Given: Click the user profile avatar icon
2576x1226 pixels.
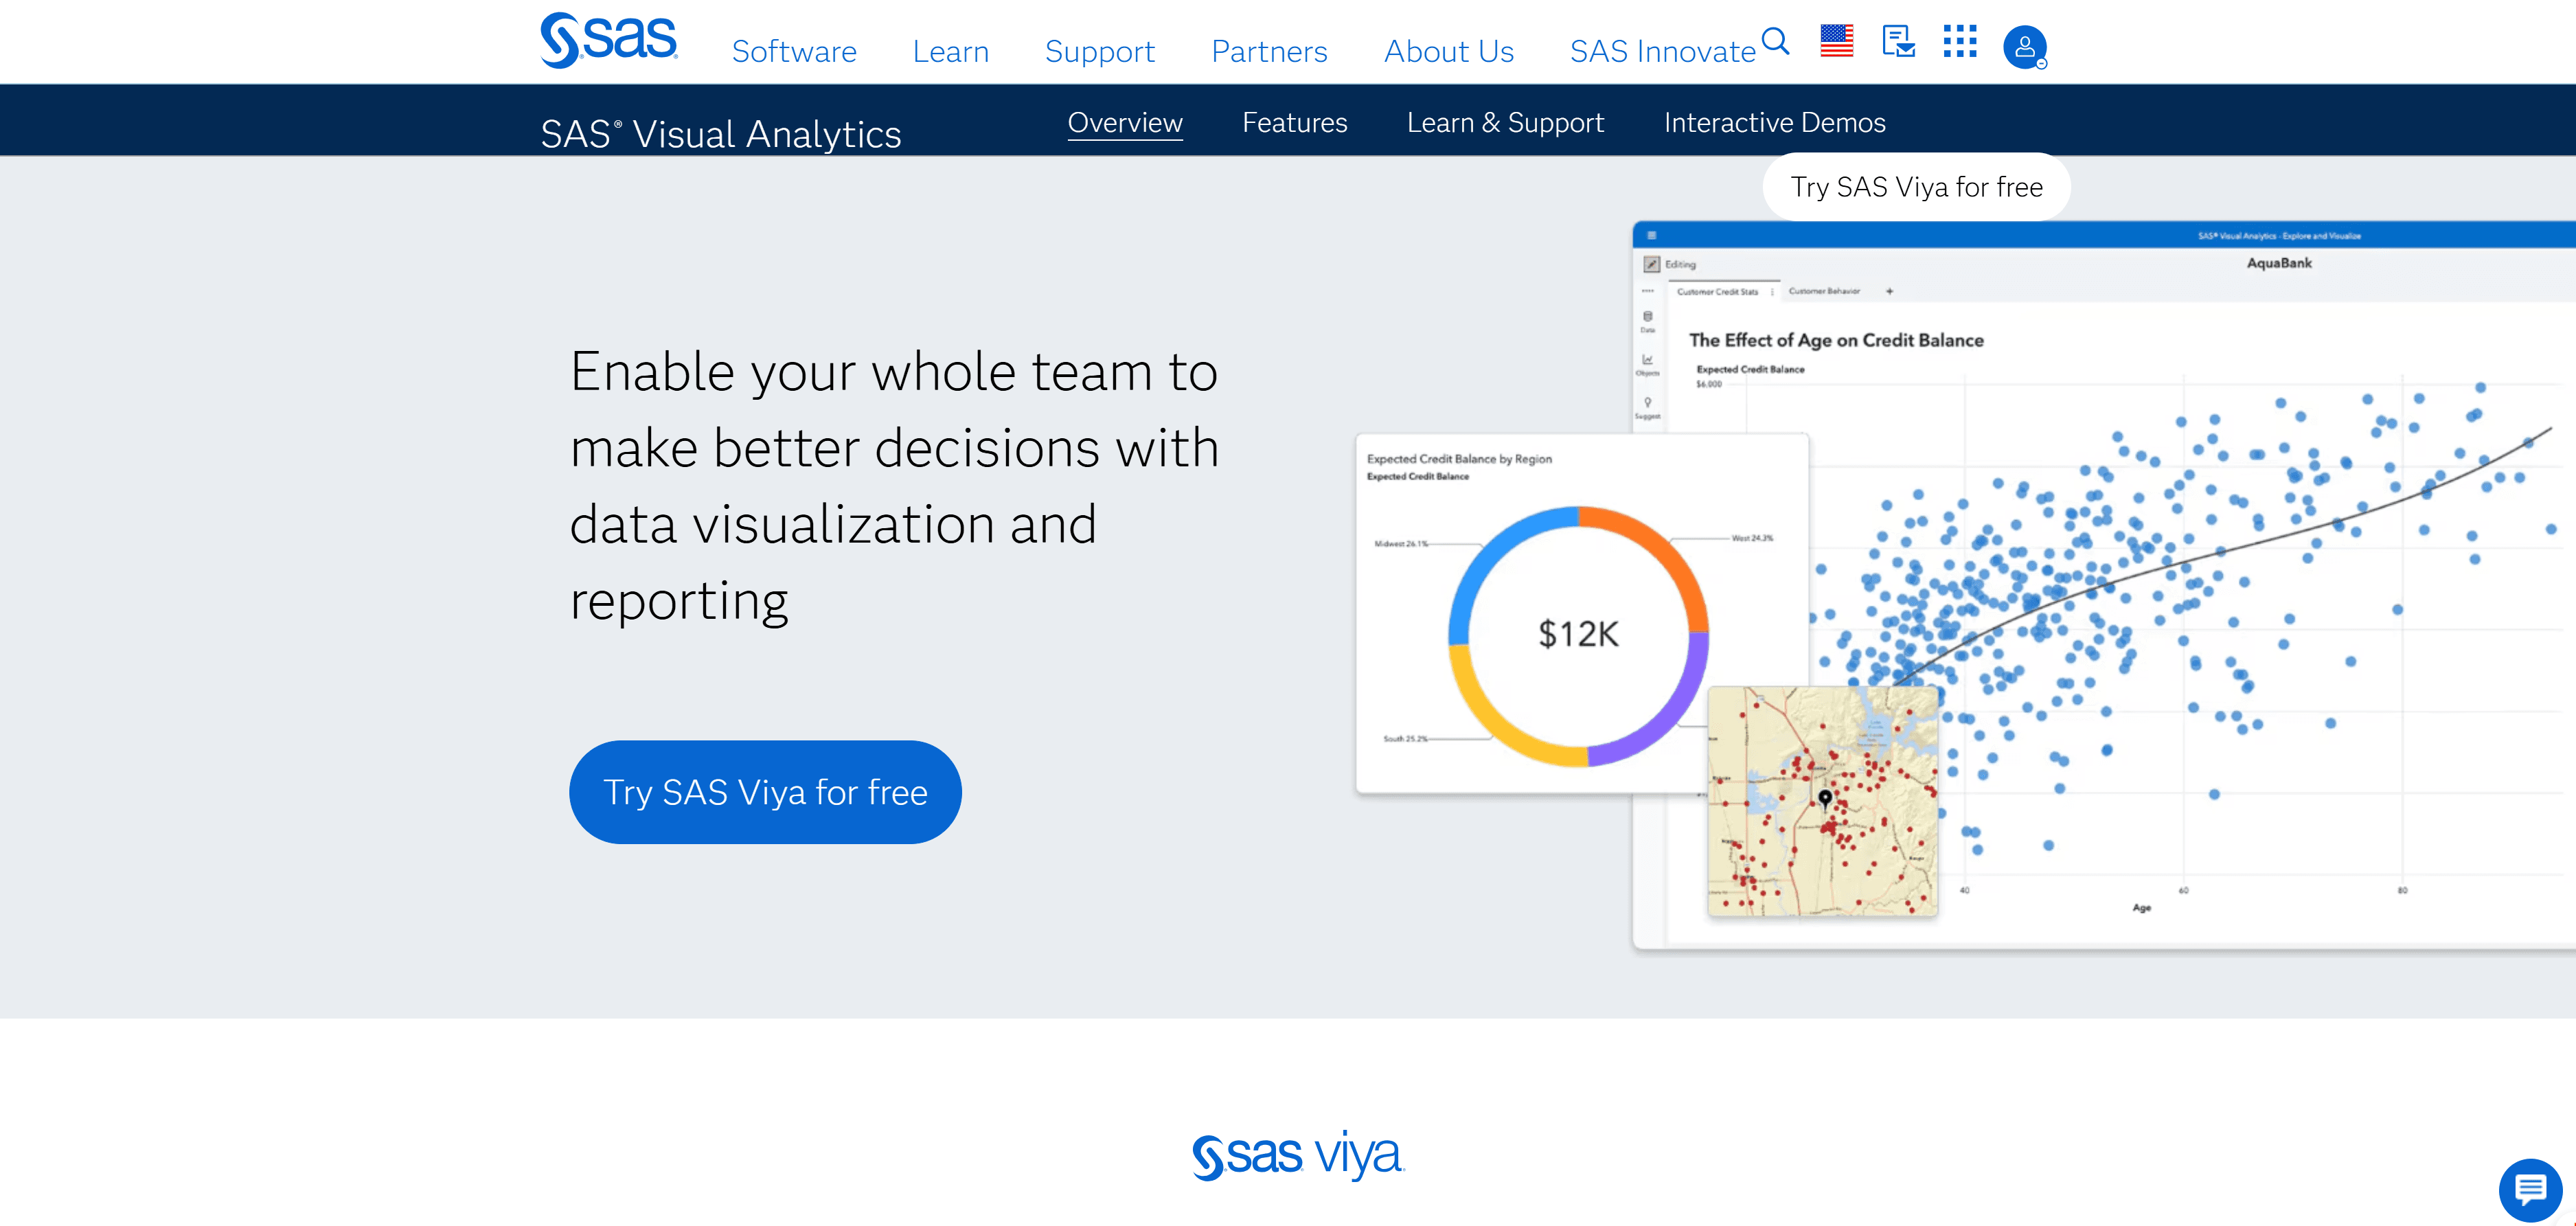Looking at the screenshot, I should pos(2025,46).
